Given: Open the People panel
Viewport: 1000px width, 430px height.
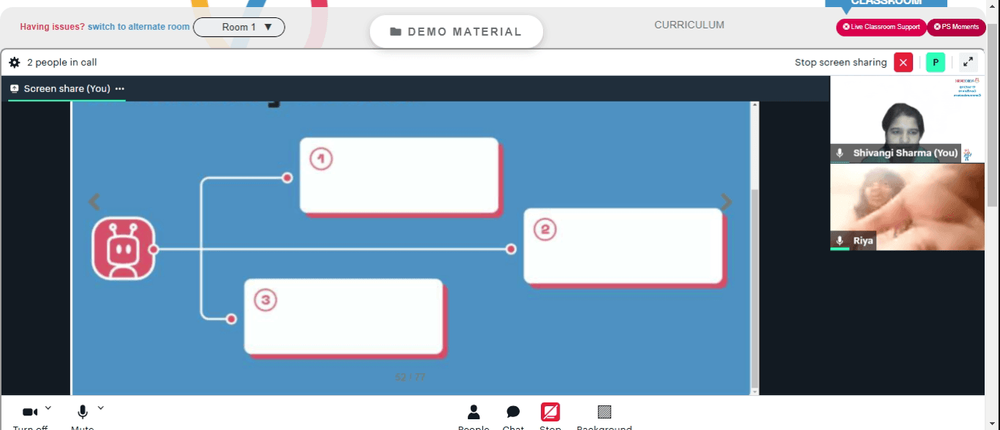Looking at the screenshot, I should pyautogui.click(x=473, y=413).
